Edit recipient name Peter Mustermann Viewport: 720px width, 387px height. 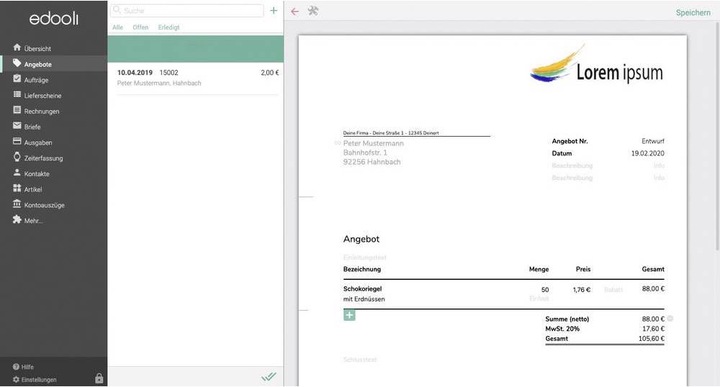(x=373, y=143)
